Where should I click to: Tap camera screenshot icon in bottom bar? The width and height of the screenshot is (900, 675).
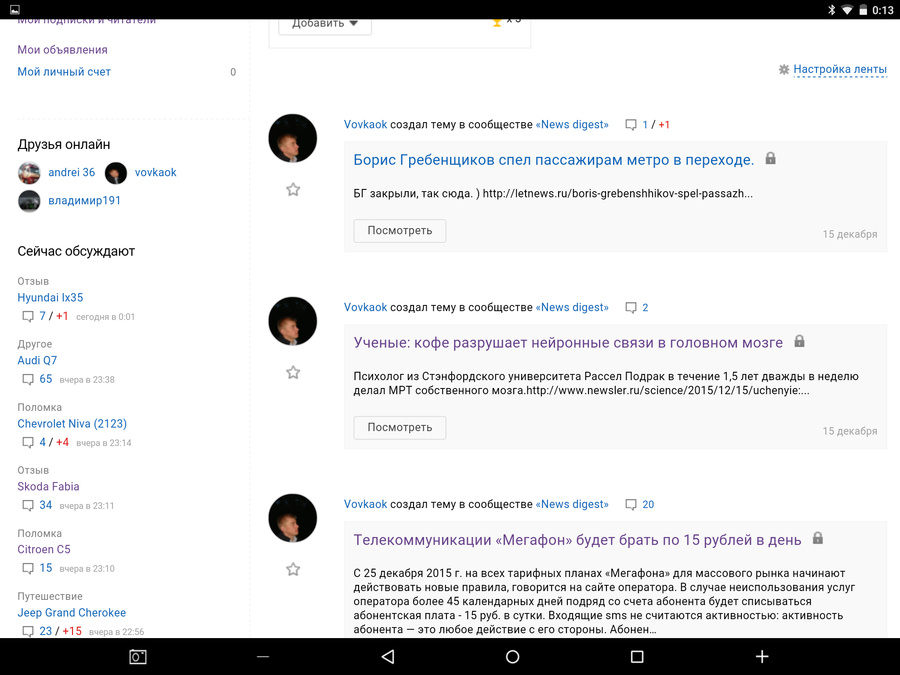(x=138, y=657)
